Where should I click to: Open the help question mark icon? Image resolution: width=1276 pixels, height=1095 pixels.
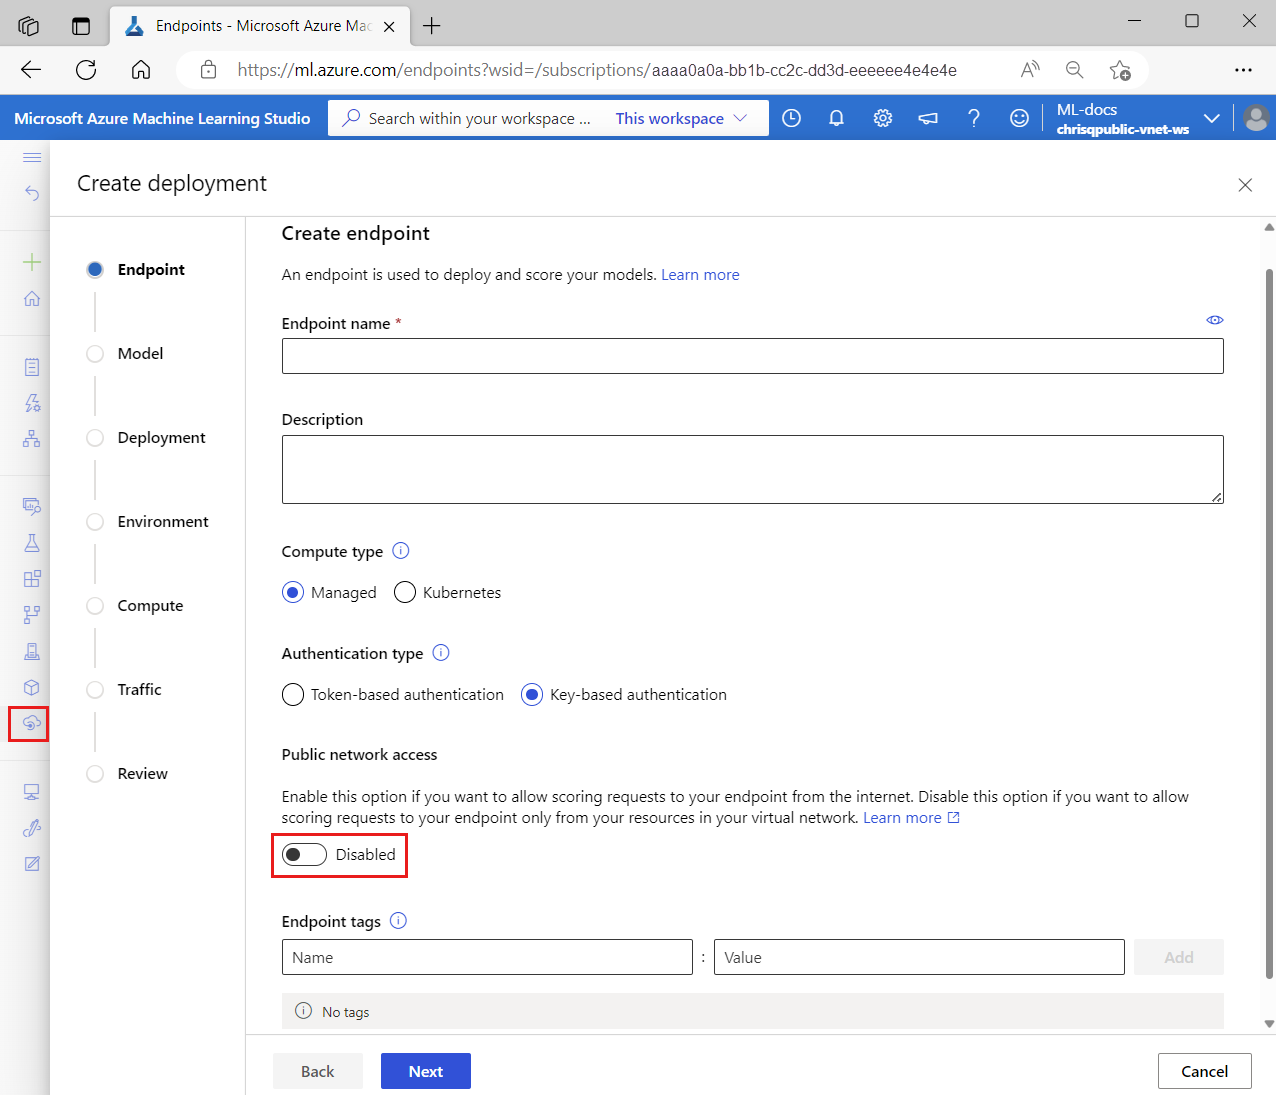tap(973, 118)
